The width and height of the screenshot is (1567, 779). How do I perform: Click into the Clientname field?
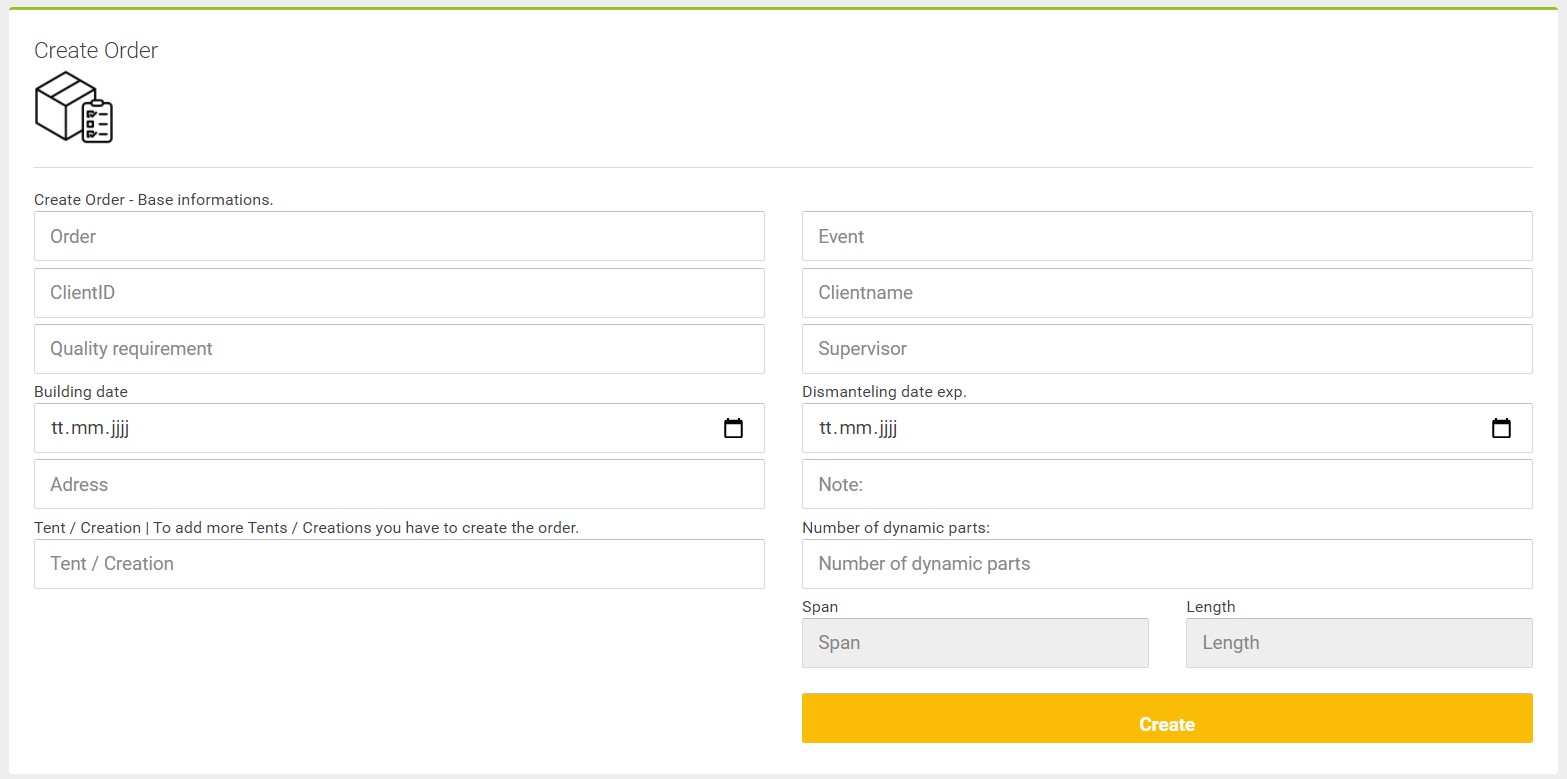click(x=1167, y=293)
